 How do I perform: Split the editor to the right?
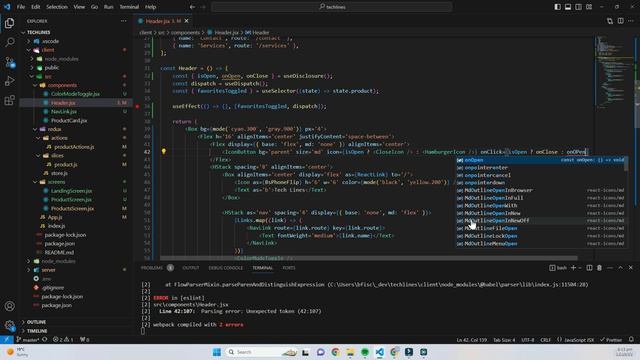point(620,21)
